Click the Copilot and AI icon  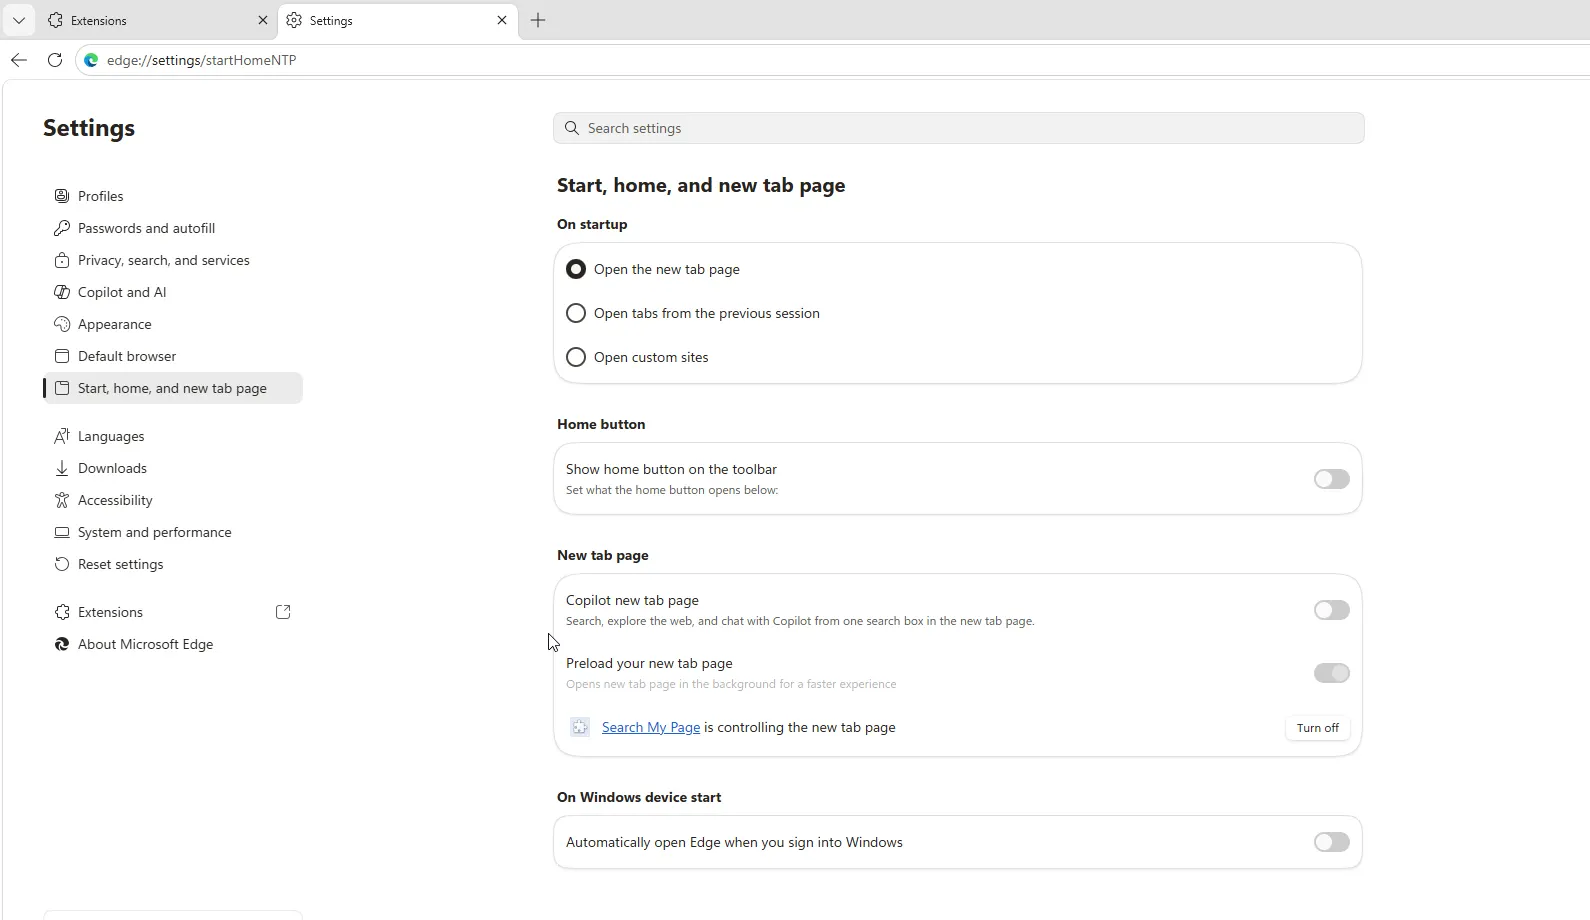(62, 292)
